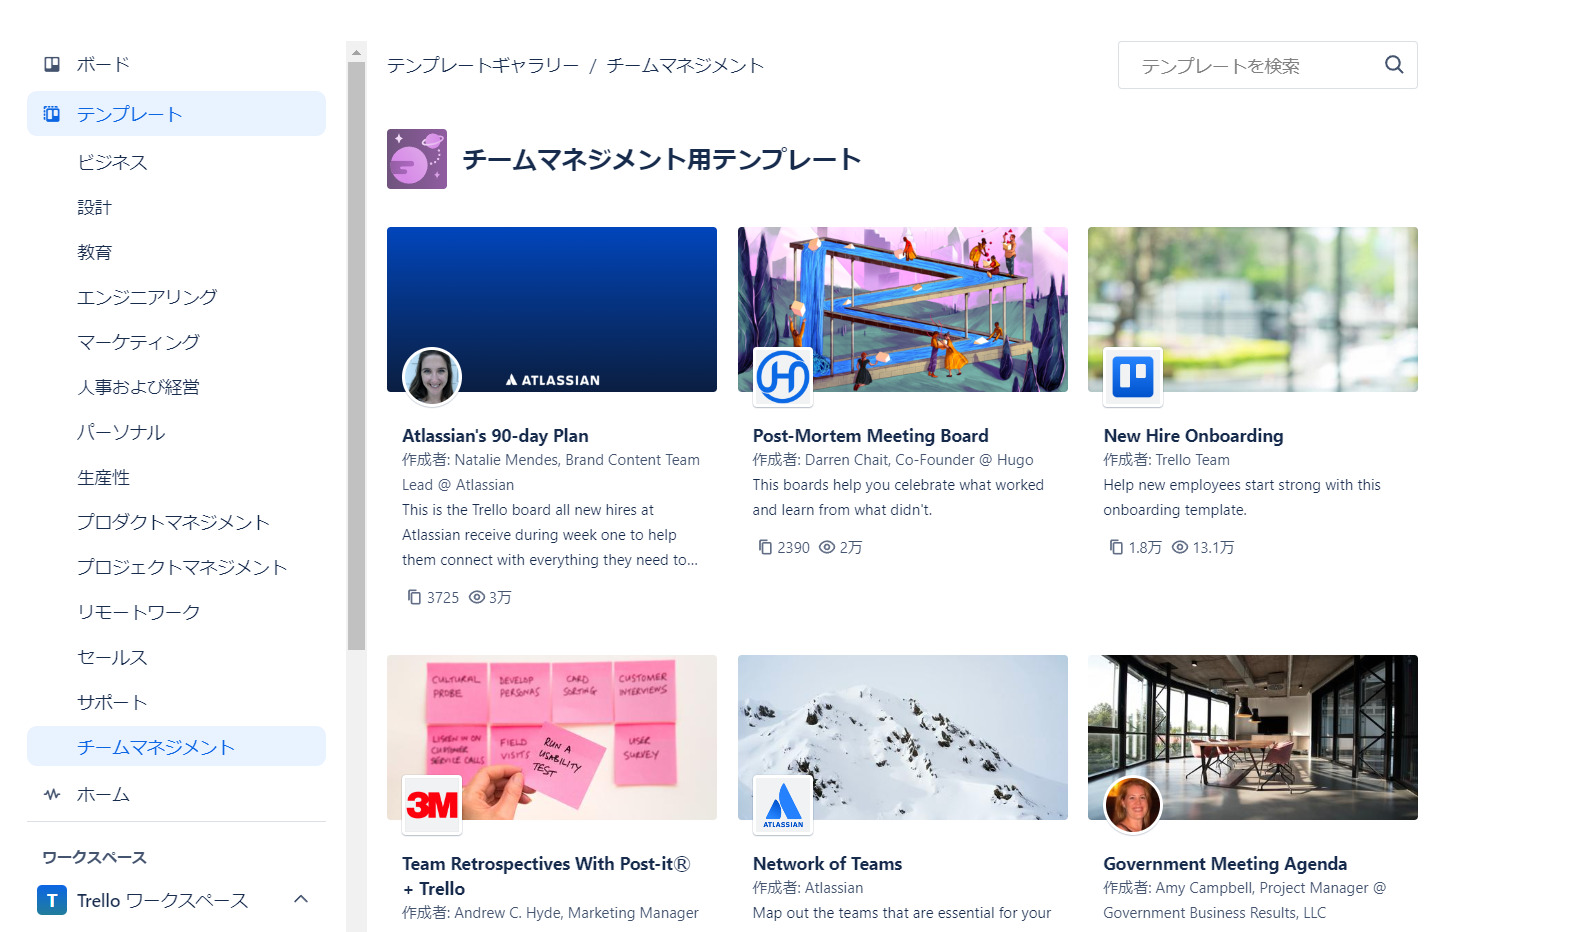Click Amy Campbell avatar on Government Meeting card

pyautogui.click(x=1133, y=805)
